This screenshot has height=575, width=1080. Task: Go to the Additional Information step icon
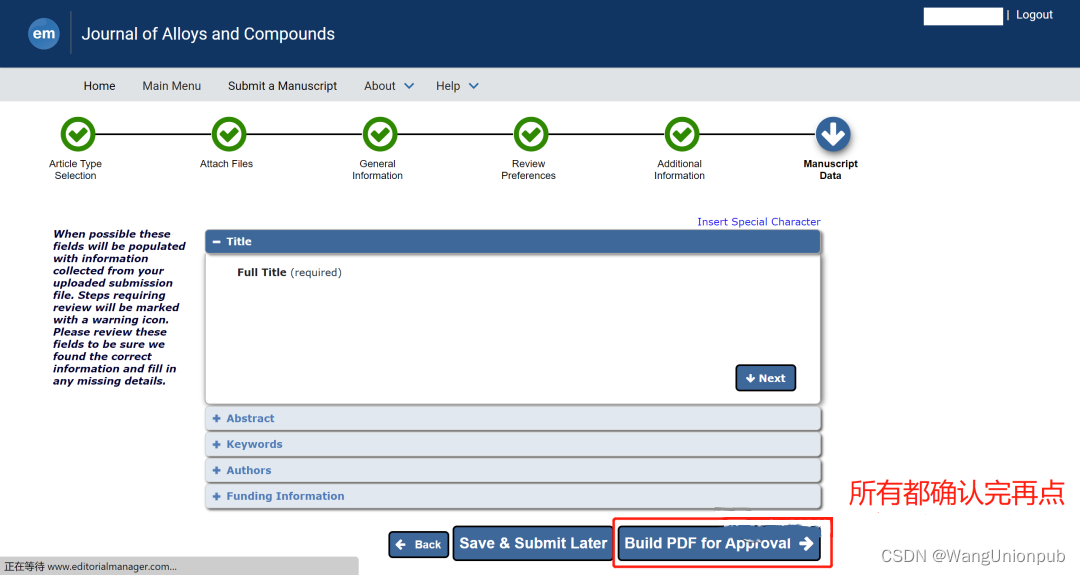click(x=682, y=134)
